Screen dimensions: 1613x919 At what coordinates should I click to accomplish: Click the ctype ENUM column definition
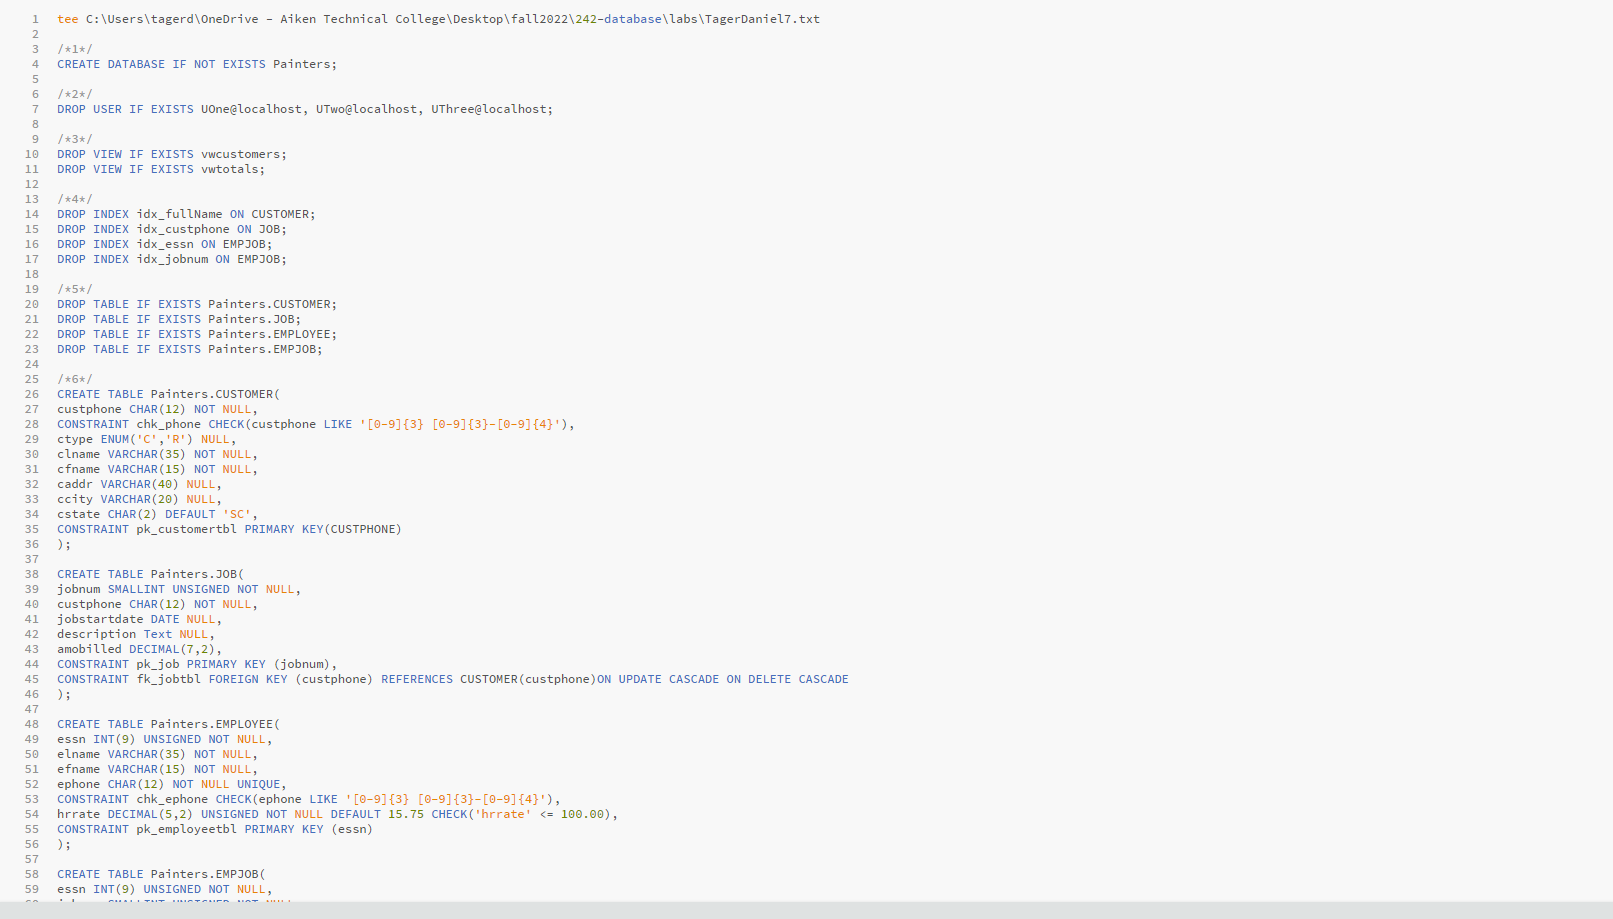[145, 439]
